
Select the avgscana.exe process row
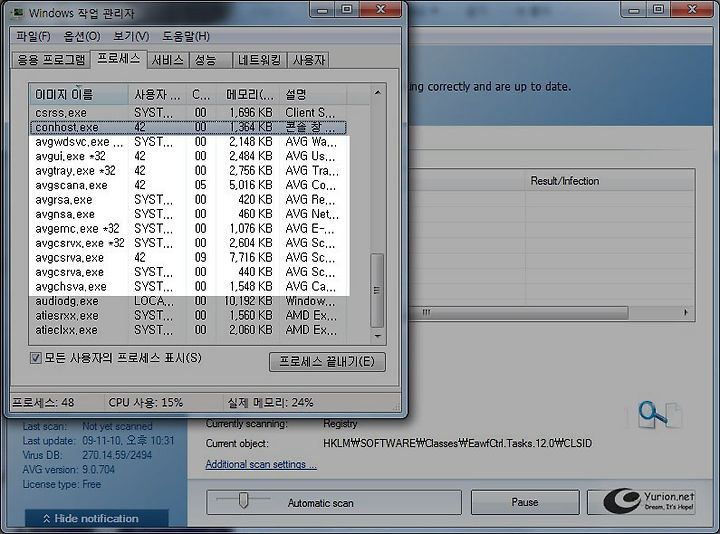pyautogui.click(x=188, y=185)
